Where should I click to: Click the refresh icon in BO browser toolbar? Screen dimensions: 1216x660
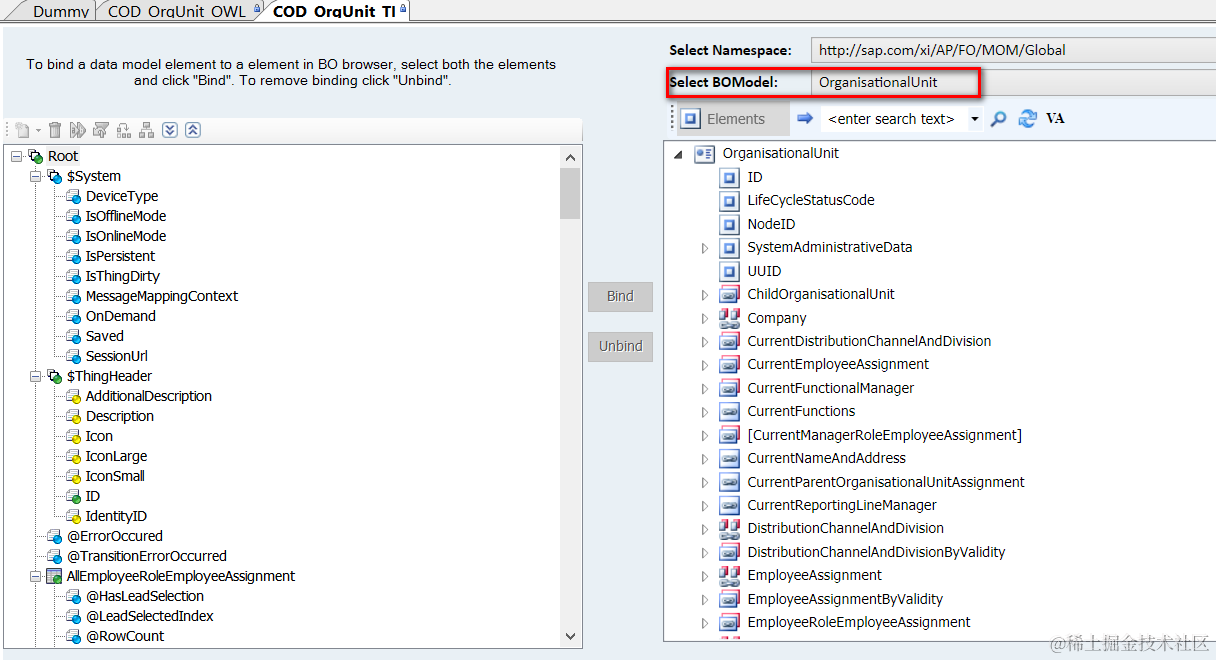click(1027, 119)
